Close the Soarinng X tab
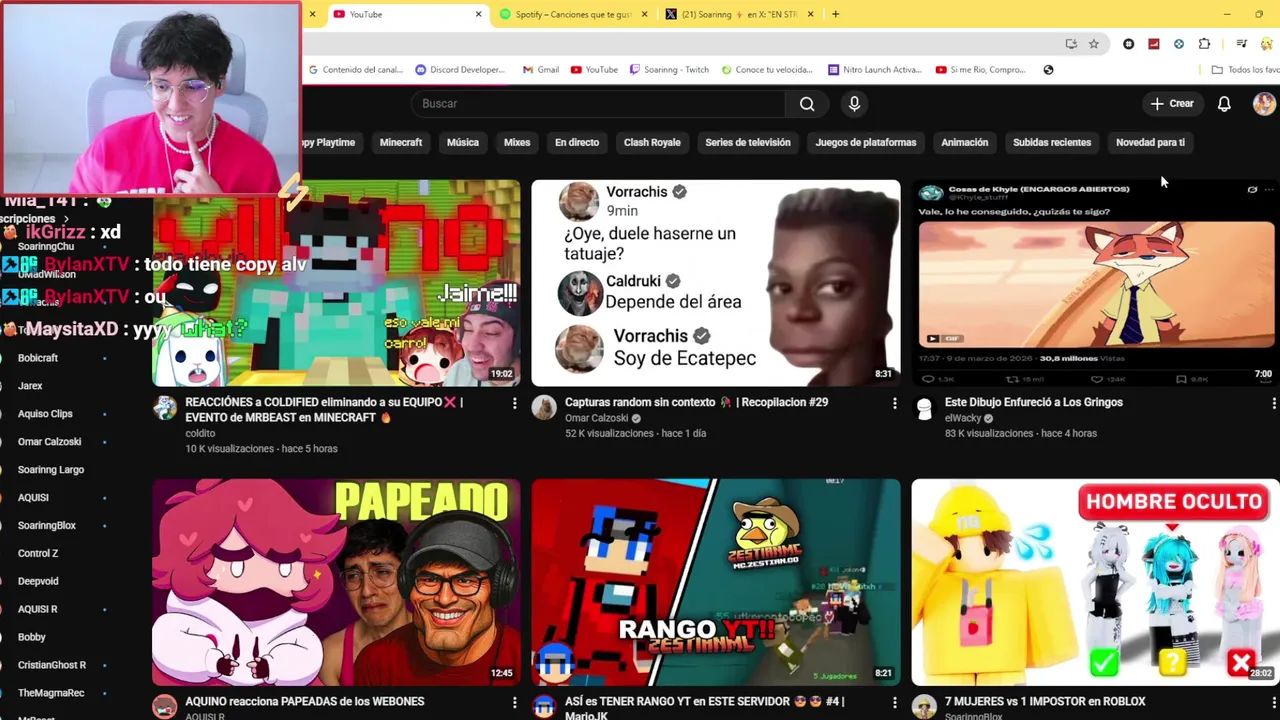Viewport: 1280px width, 720px height. (810, 14)
